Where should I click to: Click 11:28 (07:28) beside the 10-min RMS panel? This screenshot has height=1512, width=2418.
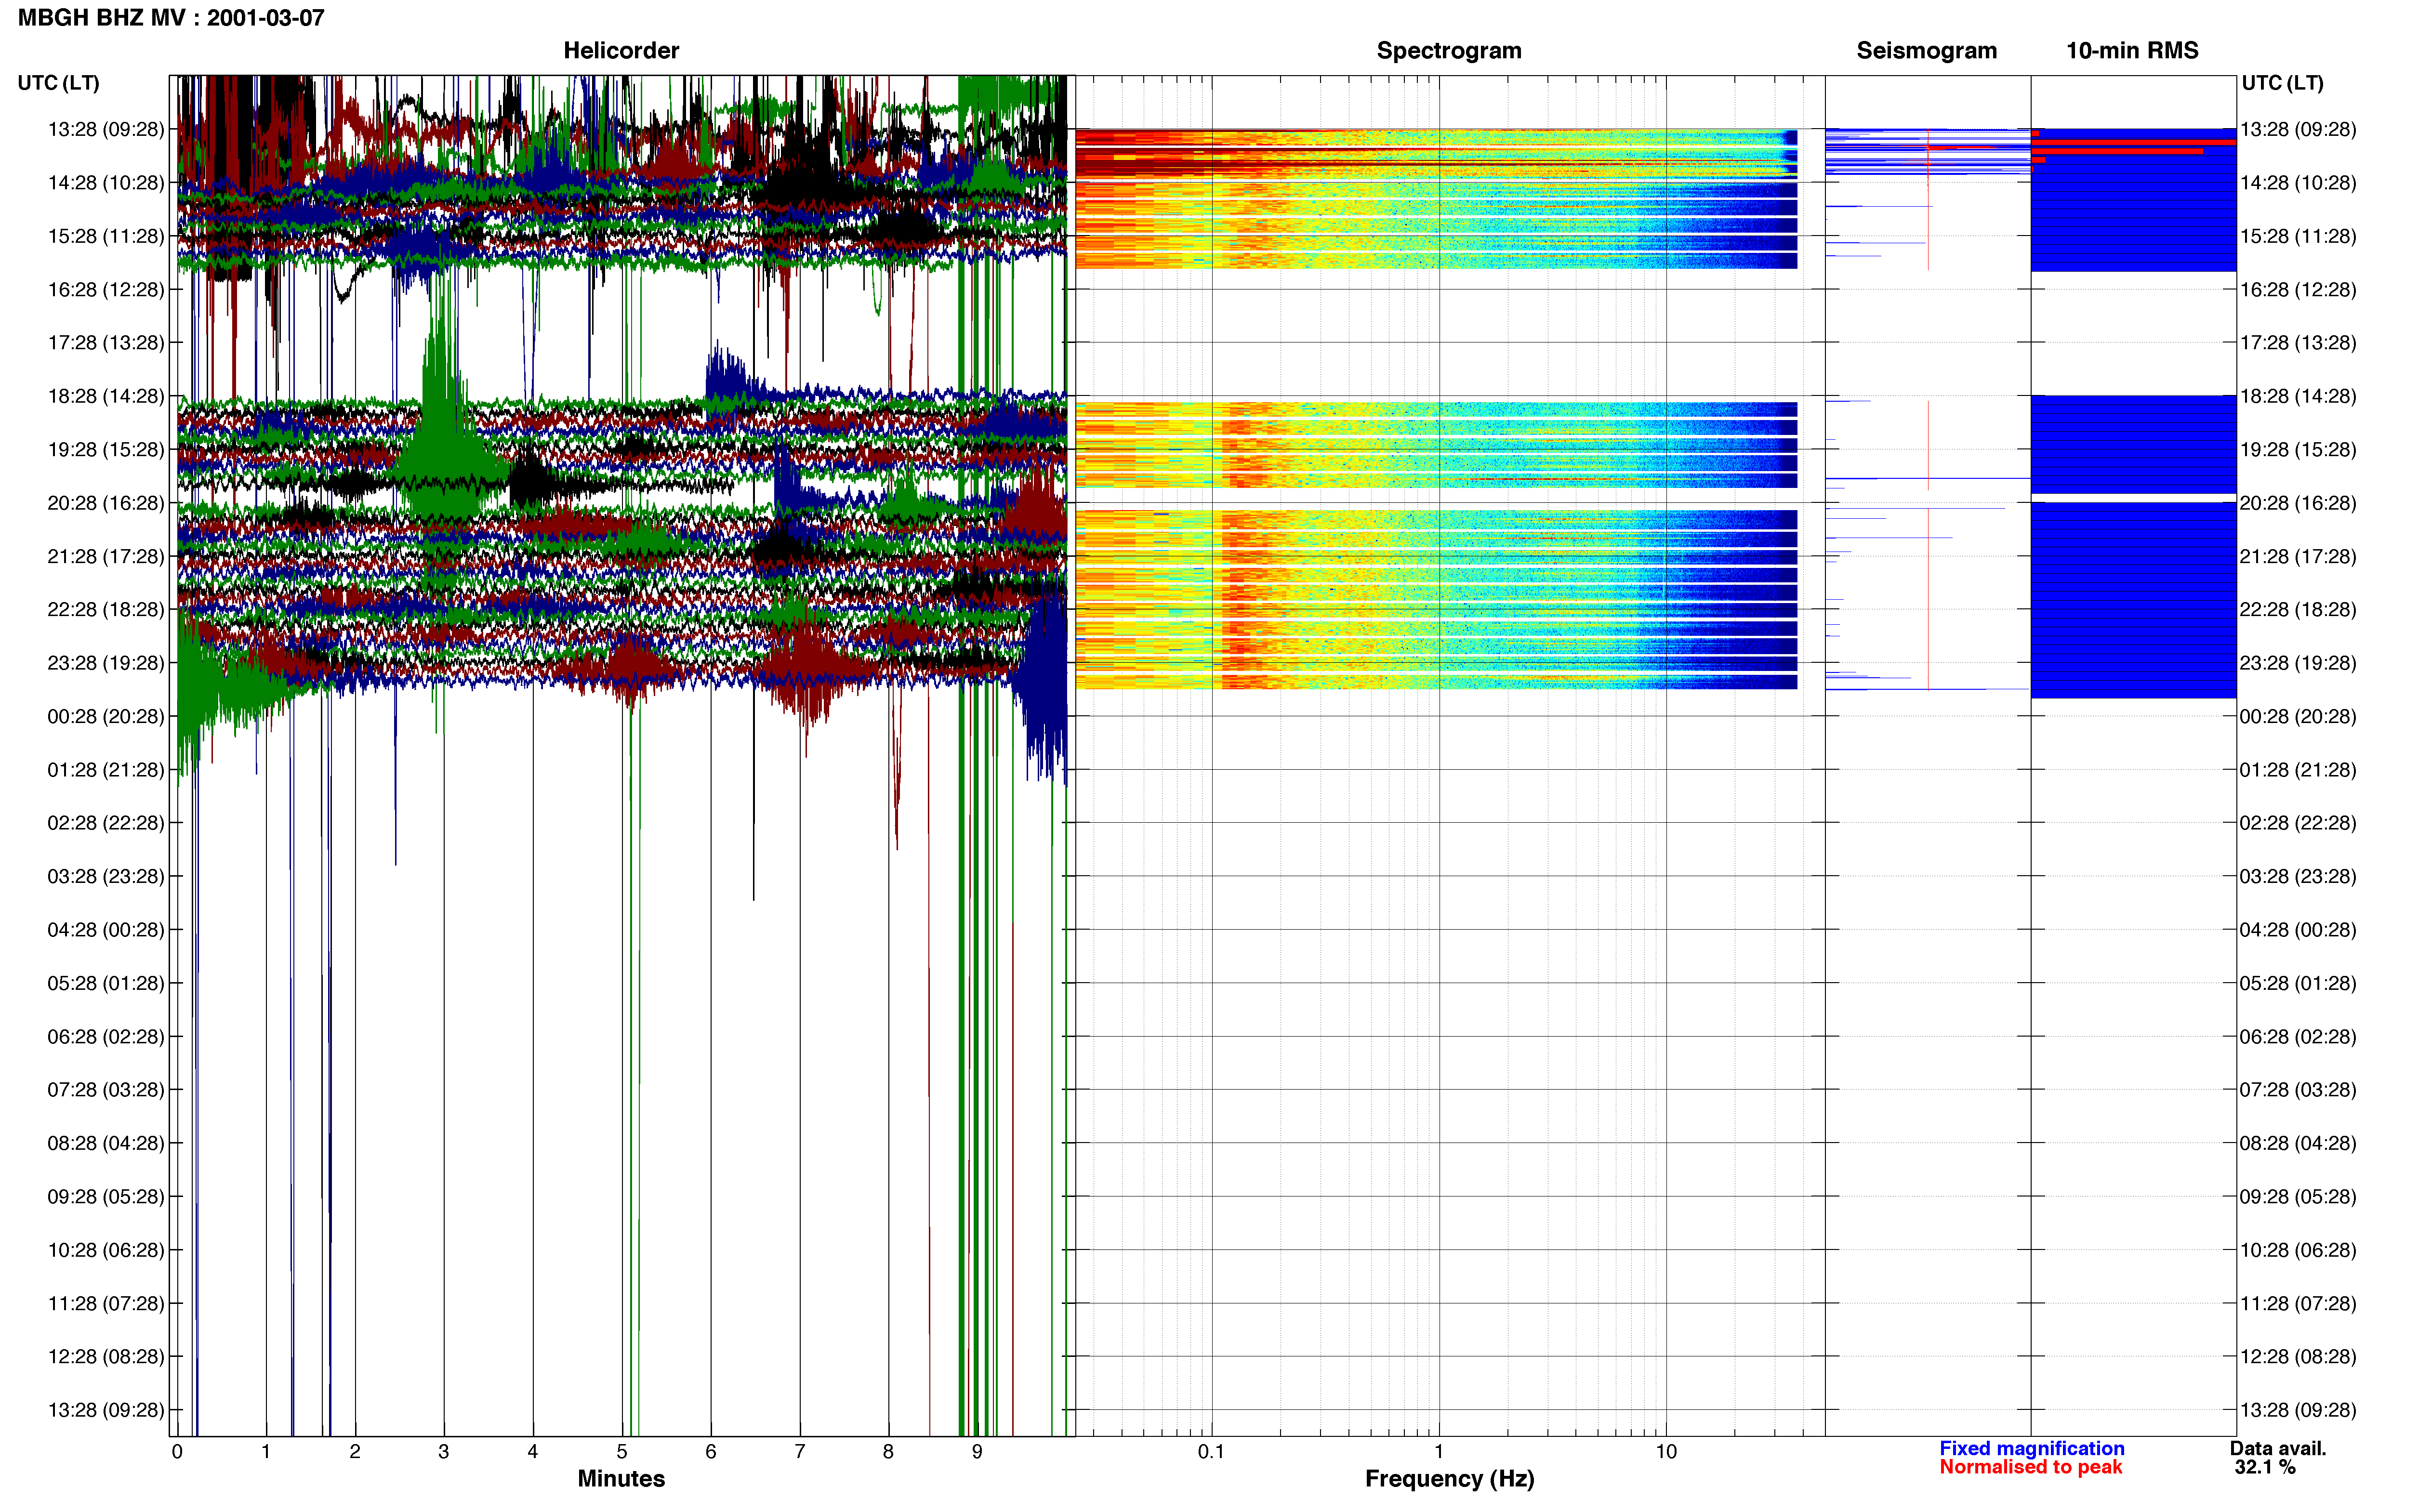point(2298,1304)
